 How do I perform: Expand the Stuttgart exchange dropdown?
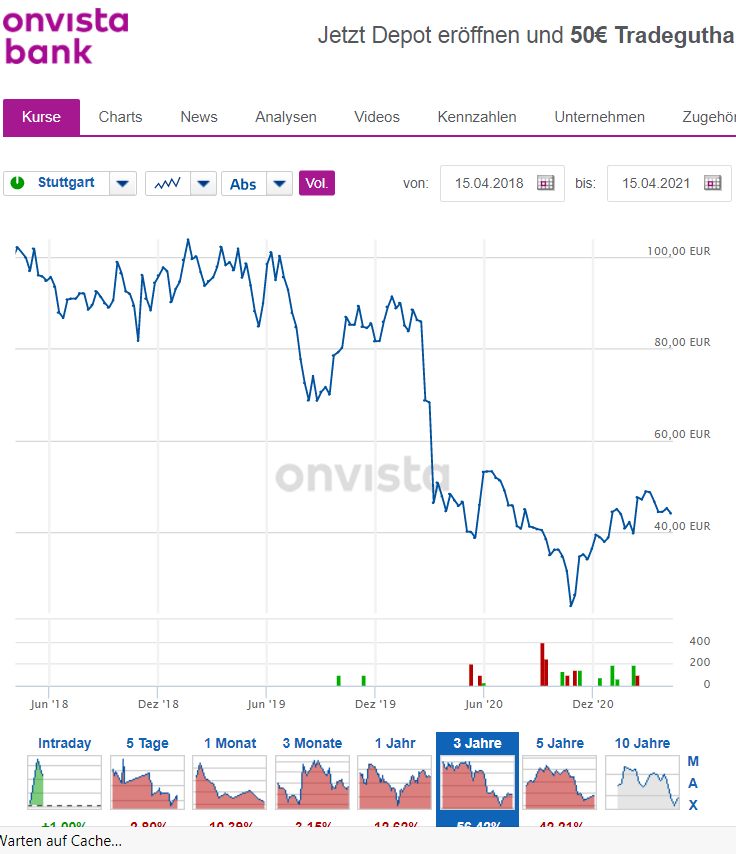click(x=122, y=183)
